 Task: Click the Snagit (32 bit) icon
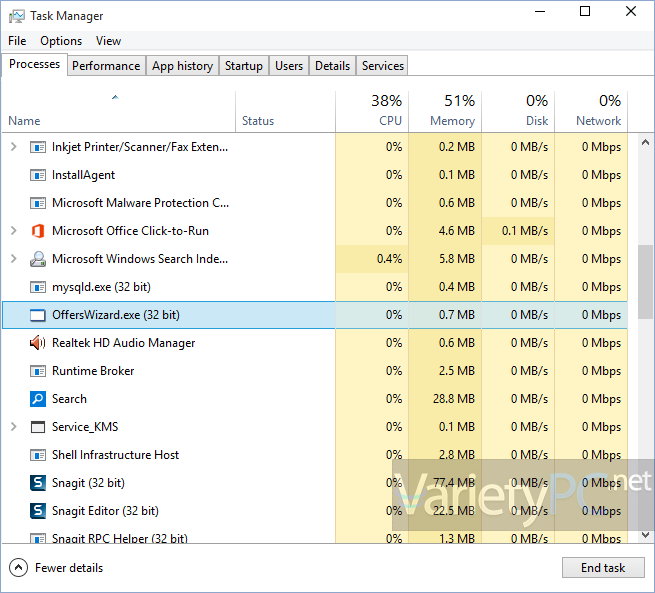(38, 483)
